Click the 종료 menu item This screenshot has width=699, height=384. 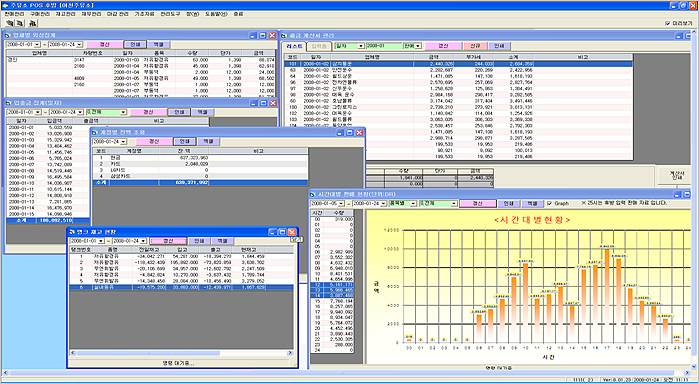(x=238, y=14)
